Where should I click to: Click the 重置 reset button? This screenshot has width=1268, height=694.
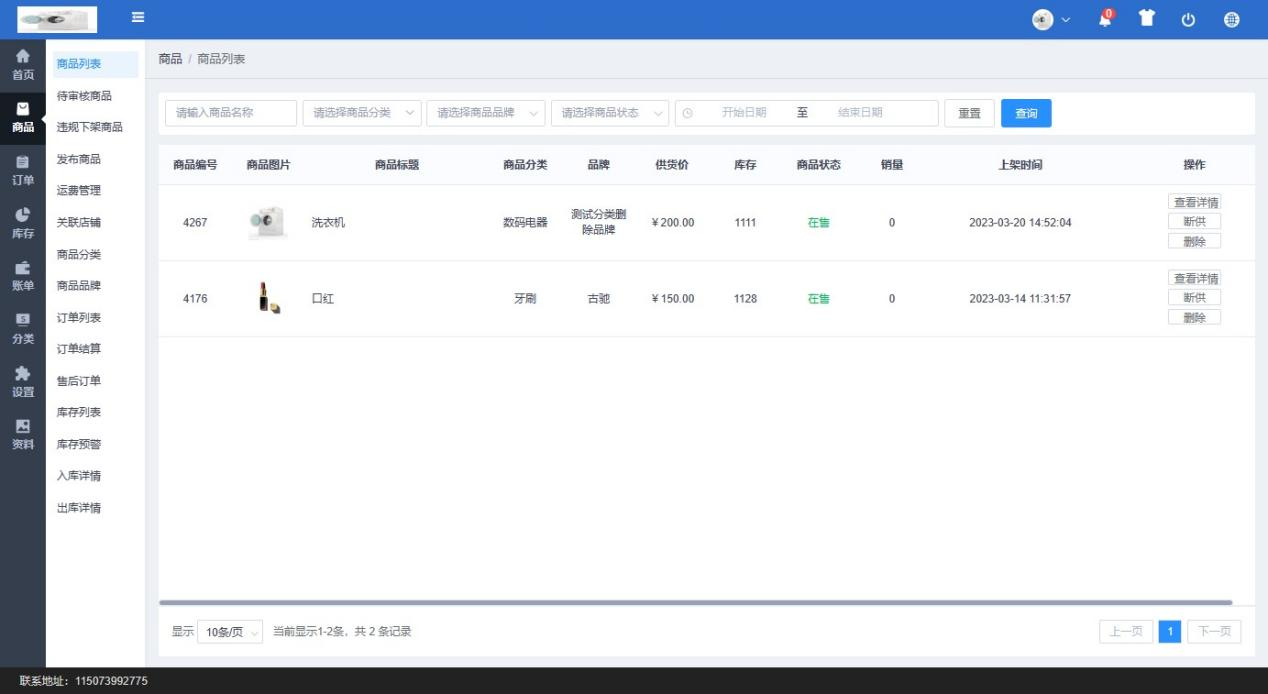tap(969, 114)
